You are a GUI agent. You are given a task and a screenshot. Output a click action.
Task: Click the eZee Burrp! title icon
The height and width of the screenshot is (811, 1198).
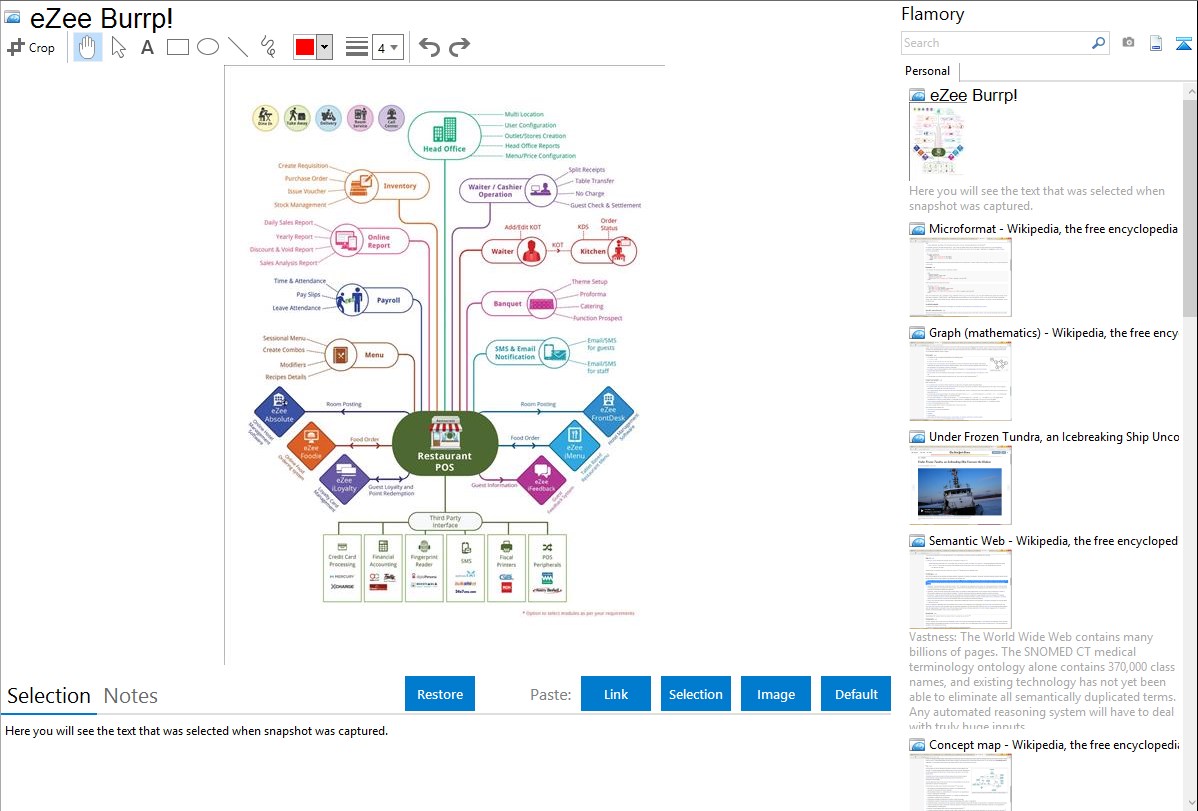(x=12, y=18)
